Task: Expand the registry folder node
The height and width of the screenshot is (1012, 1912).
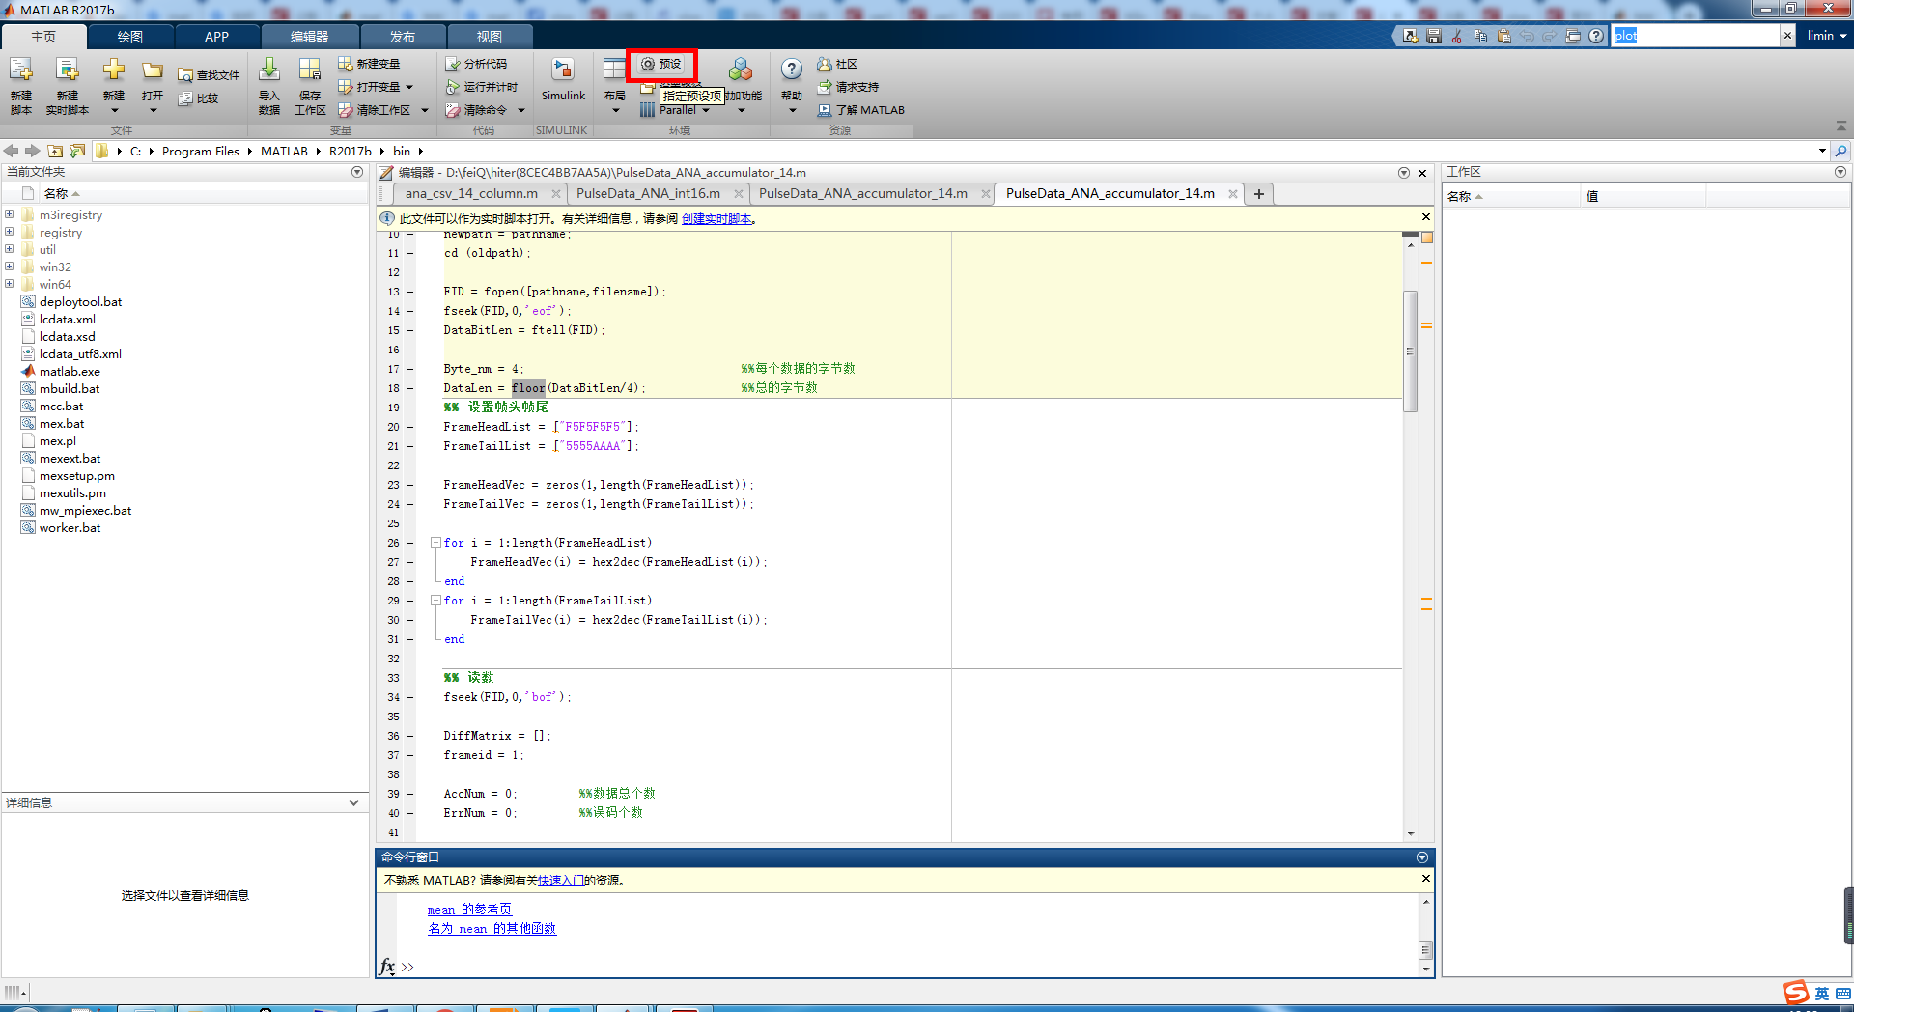Action: pos(10,232)
